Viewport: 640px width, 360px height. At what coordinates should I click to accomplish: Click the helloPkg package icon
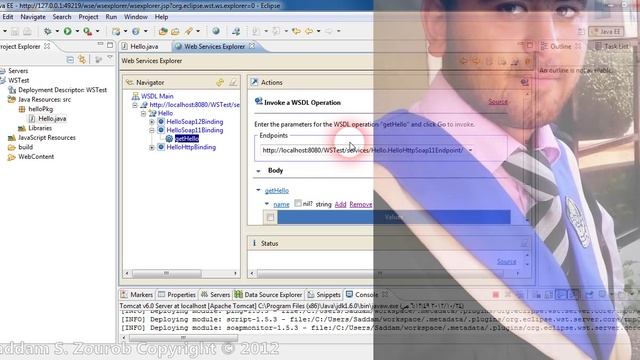pyautogui.click(x=22, y=109)
